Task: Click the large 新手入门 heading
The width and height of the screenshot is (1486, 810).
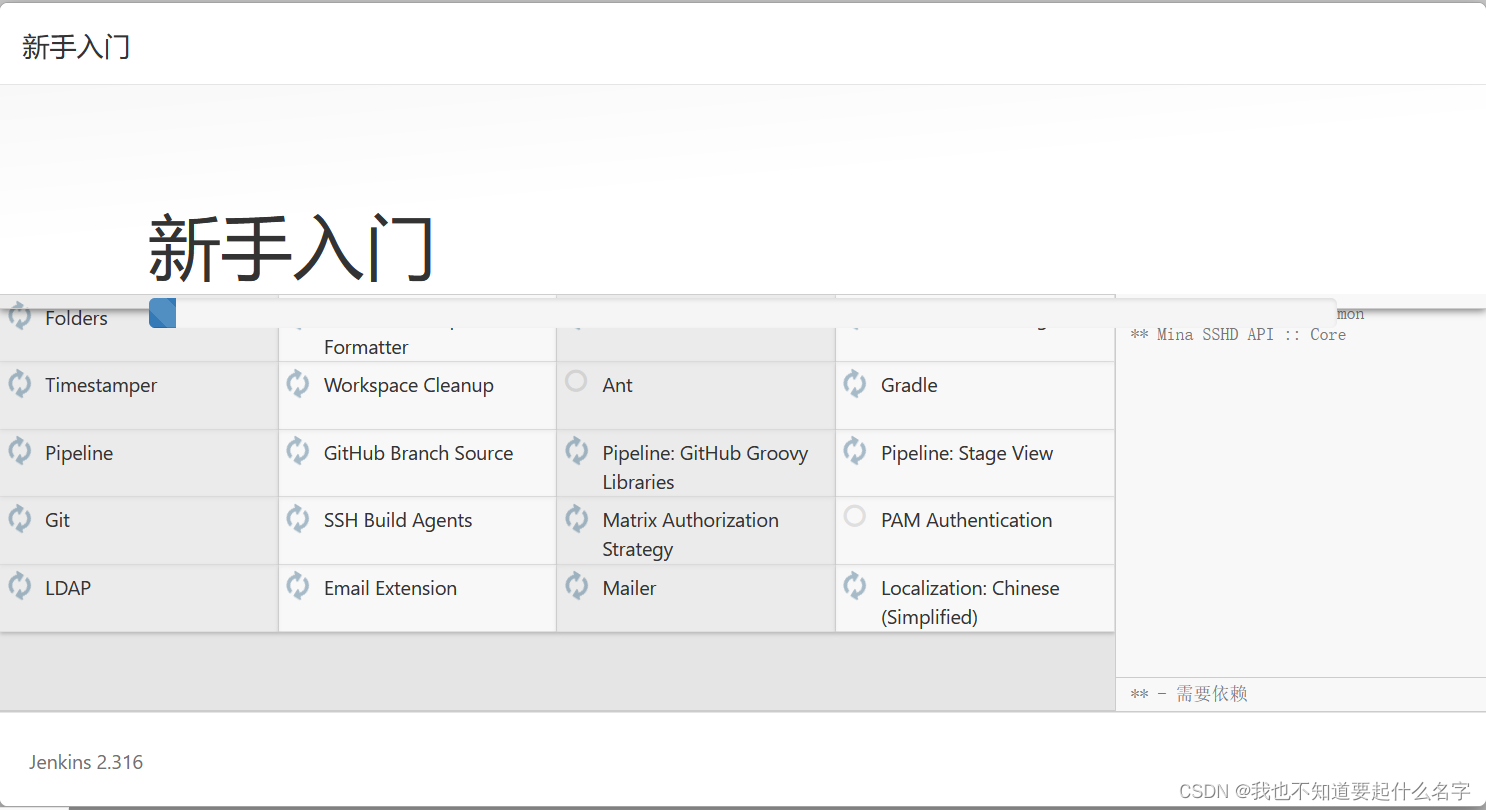Action: tap(291, 249)
